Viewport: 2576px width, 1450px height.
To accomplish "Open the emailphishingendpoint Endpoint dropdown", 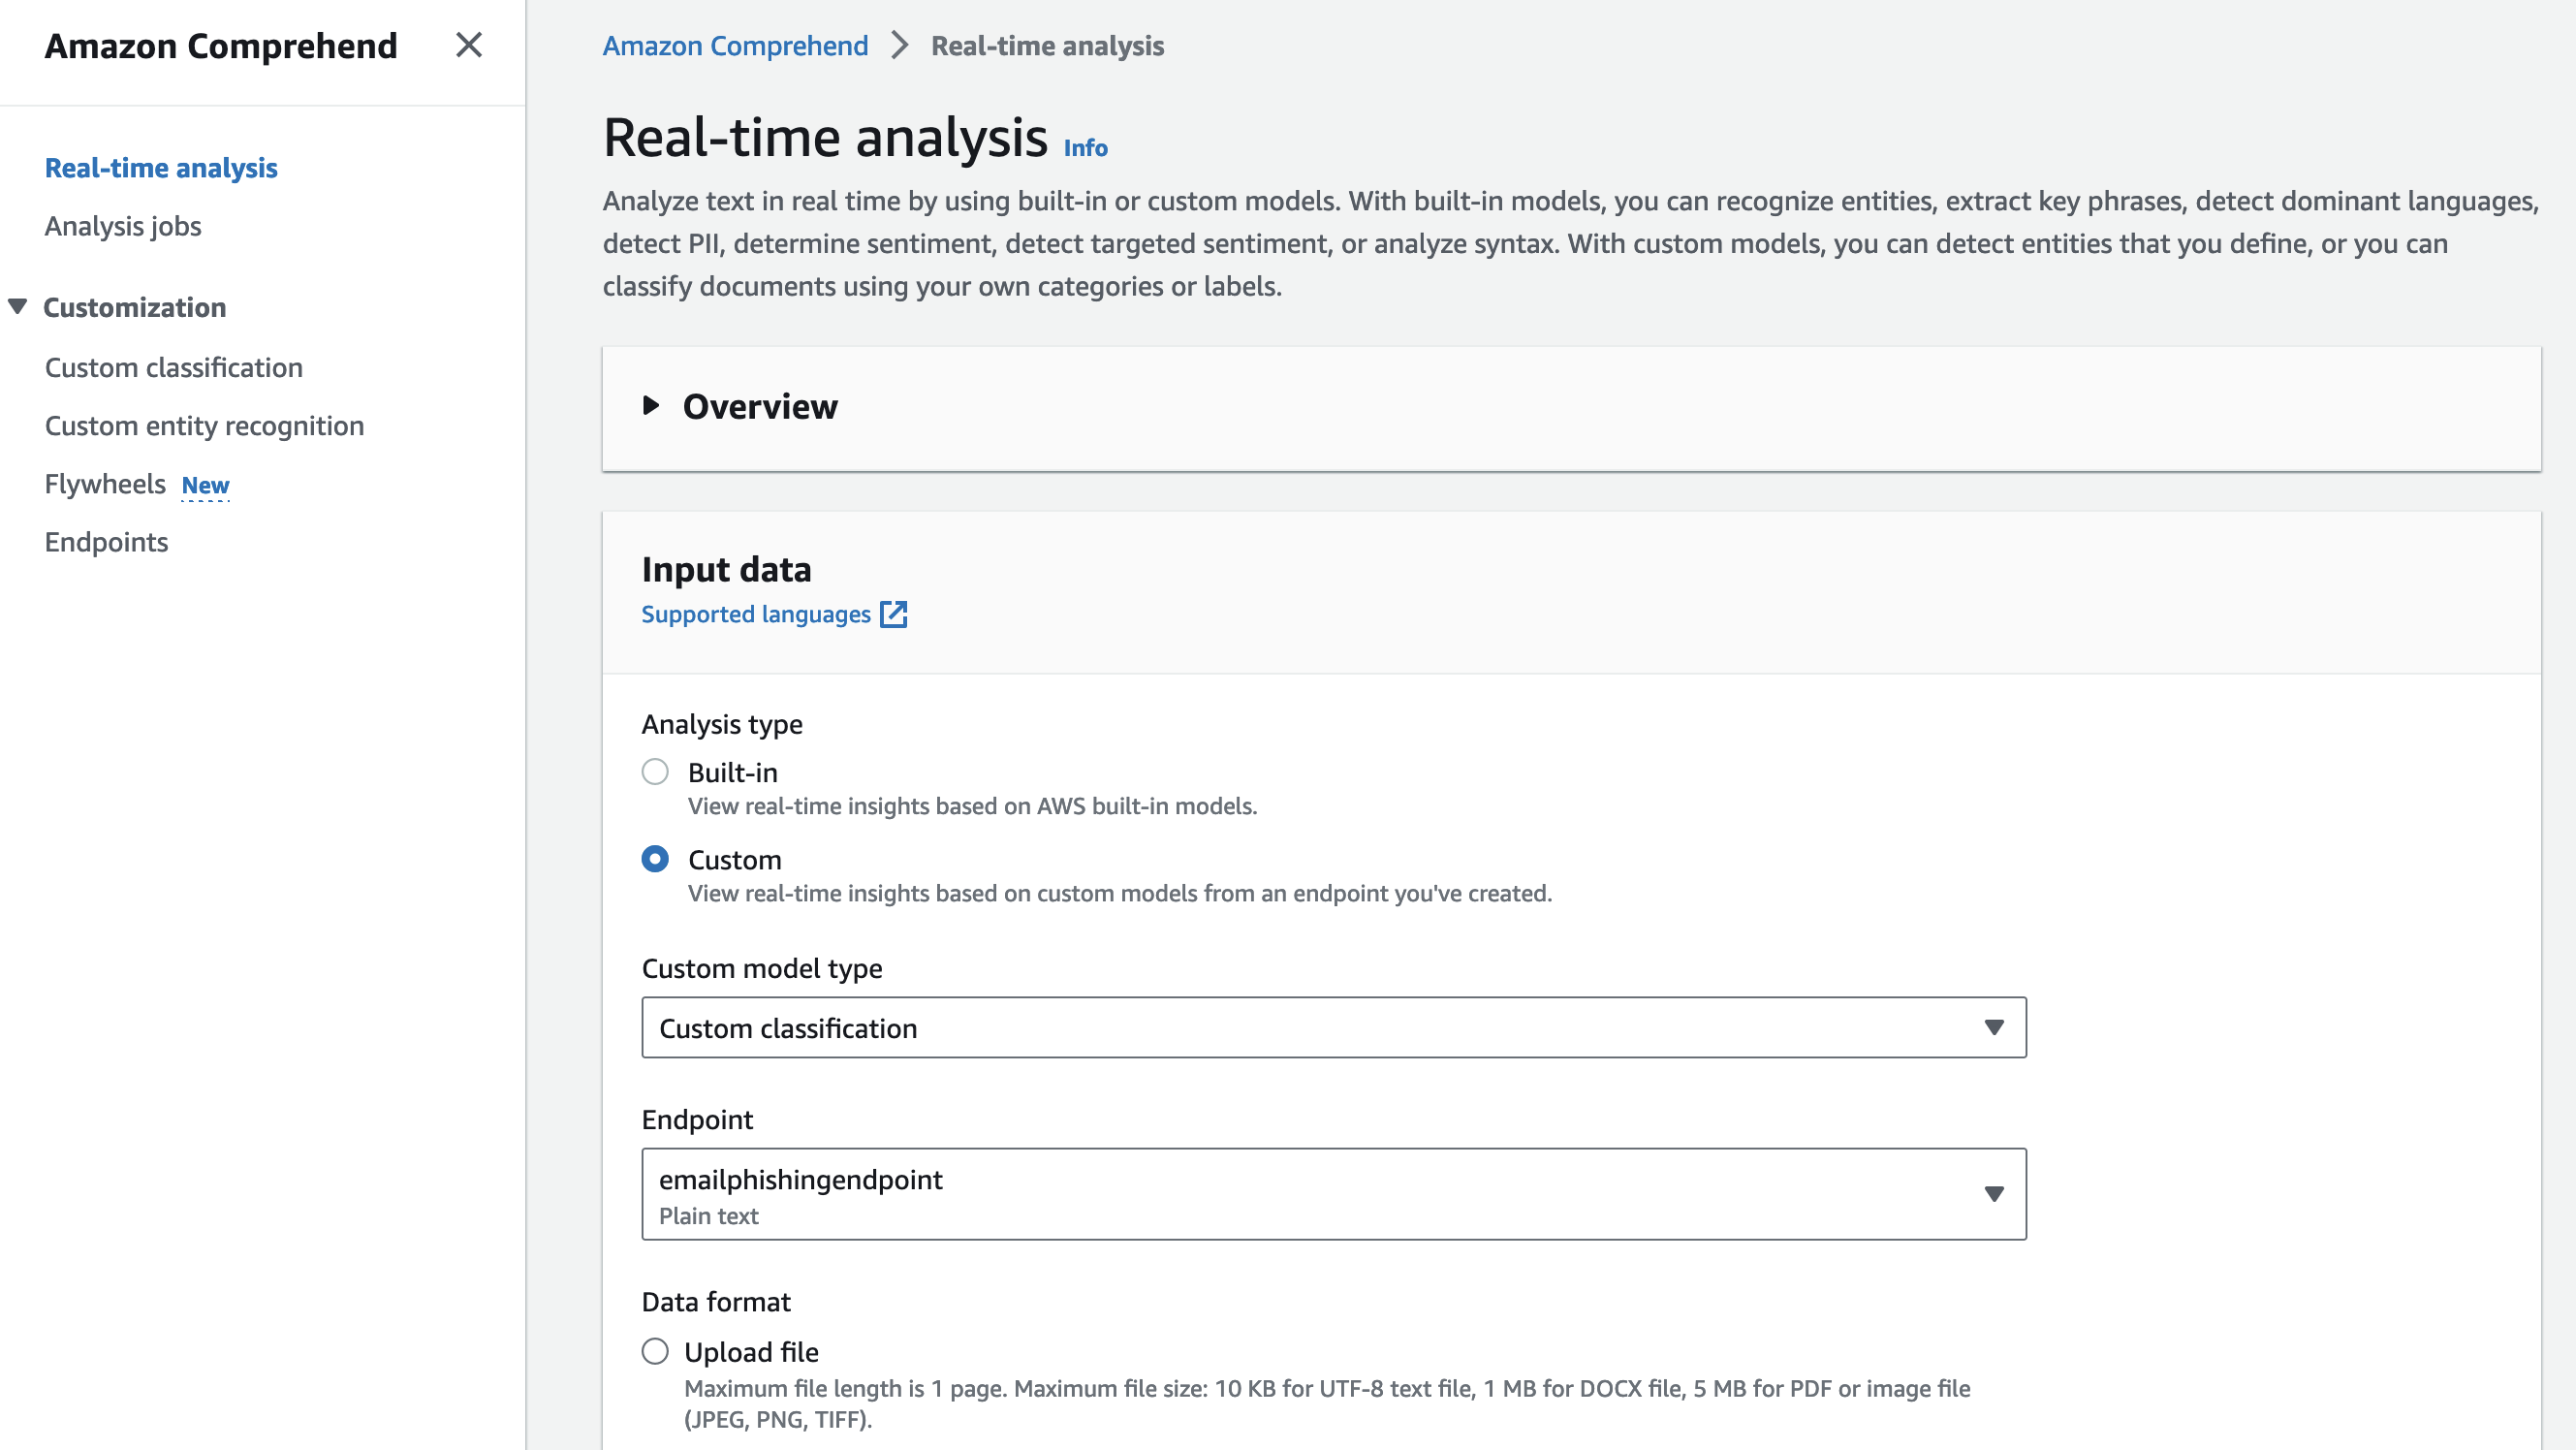I will point(1300,1193).
